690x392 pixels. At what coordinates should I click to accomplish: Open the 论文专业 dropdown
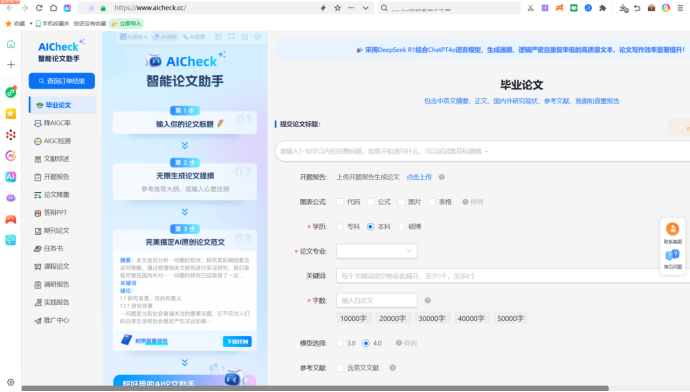[x=377, y=251]
